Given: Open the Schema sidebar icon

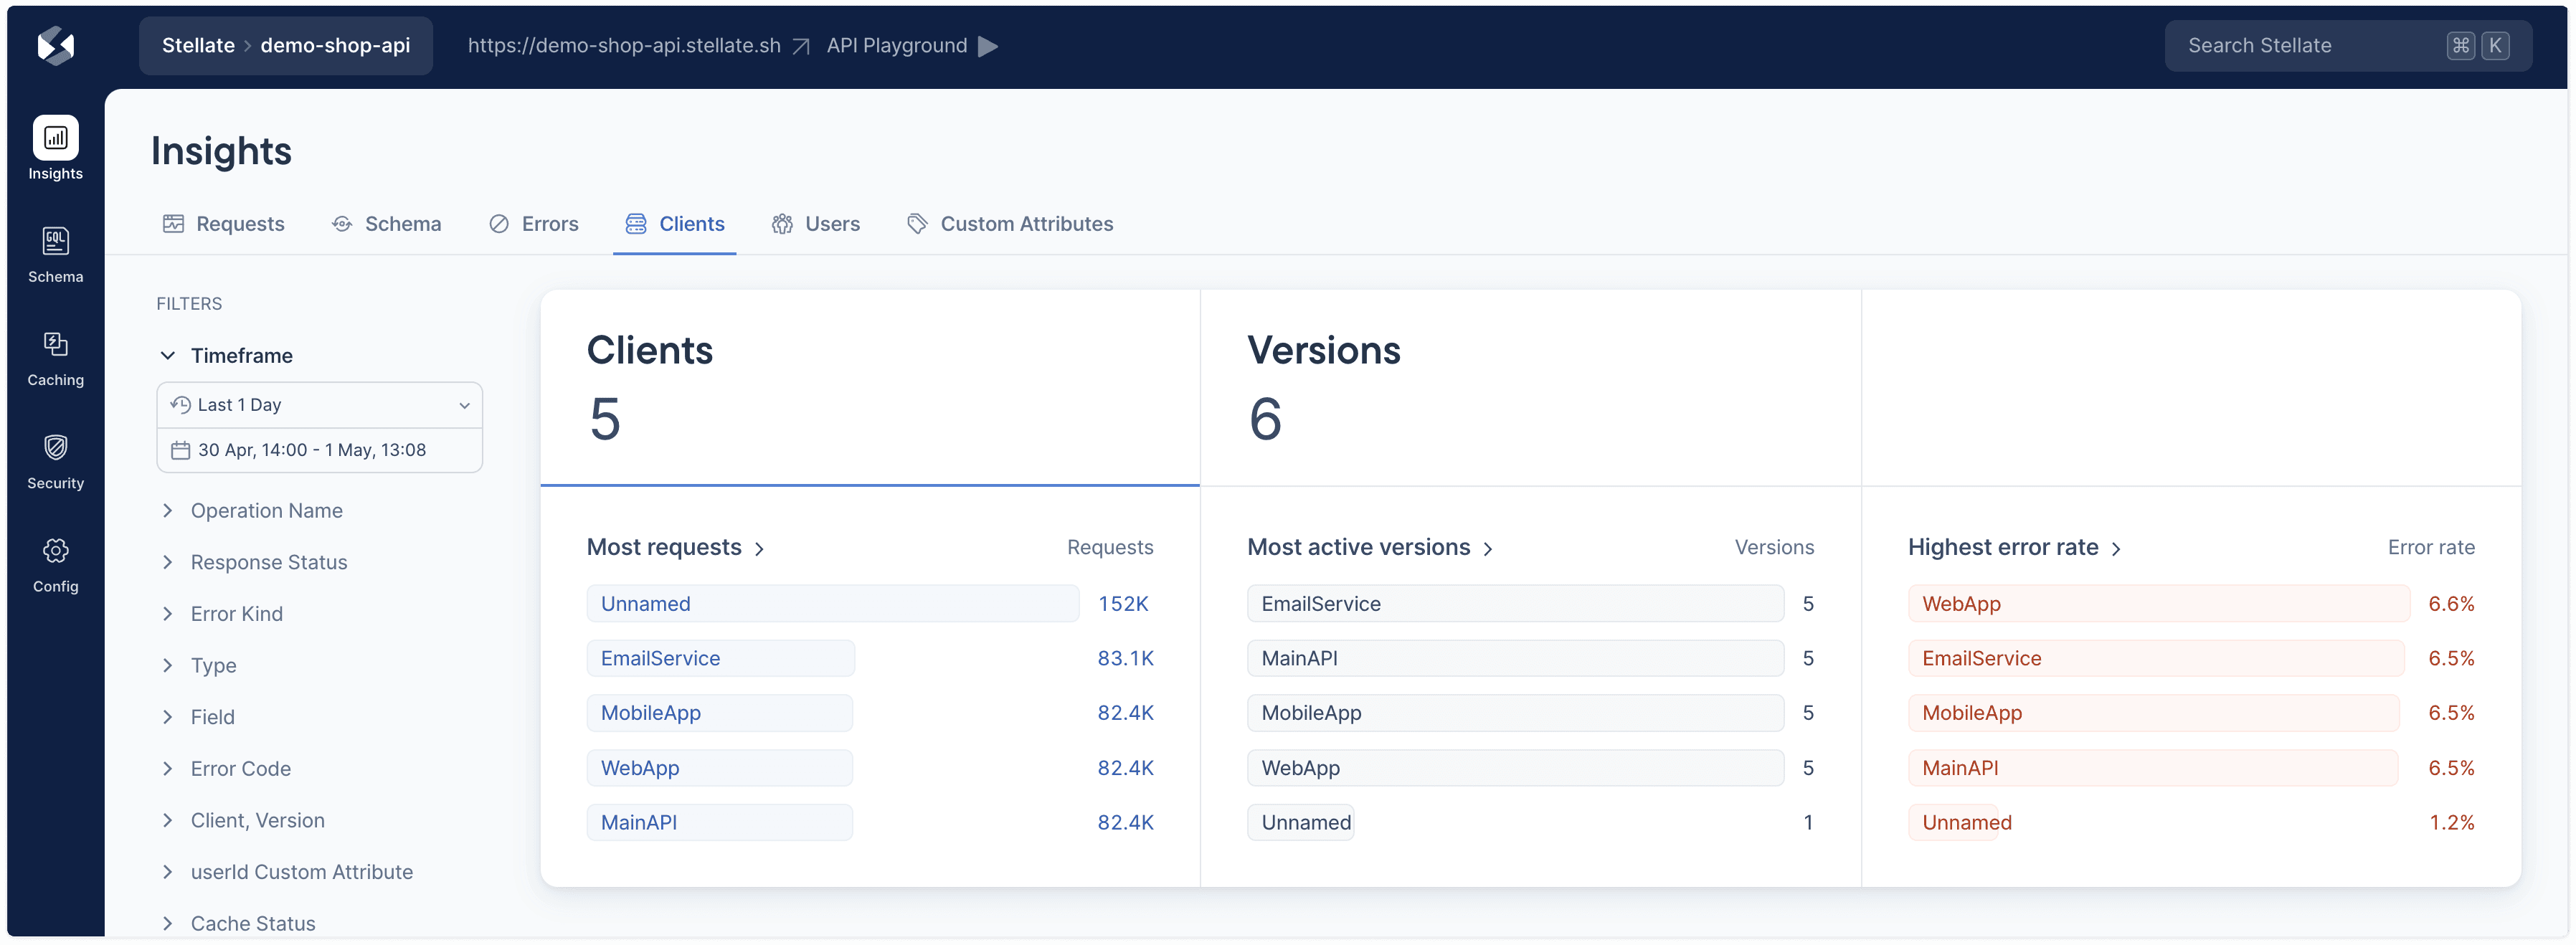Looking at the screenshot, I should (56, 241).
